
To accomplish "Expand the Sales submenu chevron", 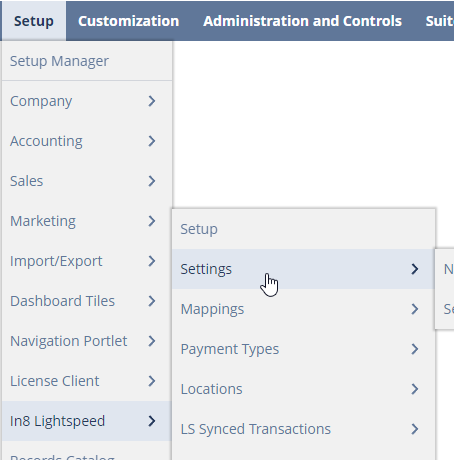I will pyautogui.click(x=152, y=181).
